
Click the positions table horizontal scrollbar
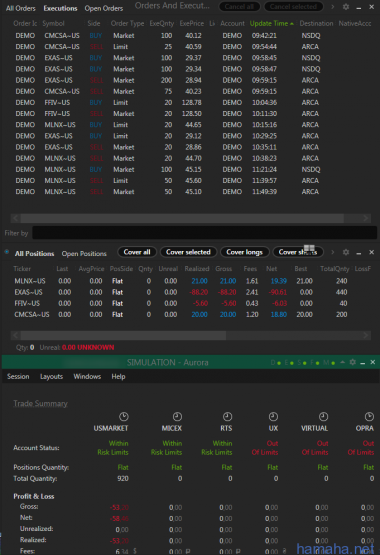tap(123, 335)
